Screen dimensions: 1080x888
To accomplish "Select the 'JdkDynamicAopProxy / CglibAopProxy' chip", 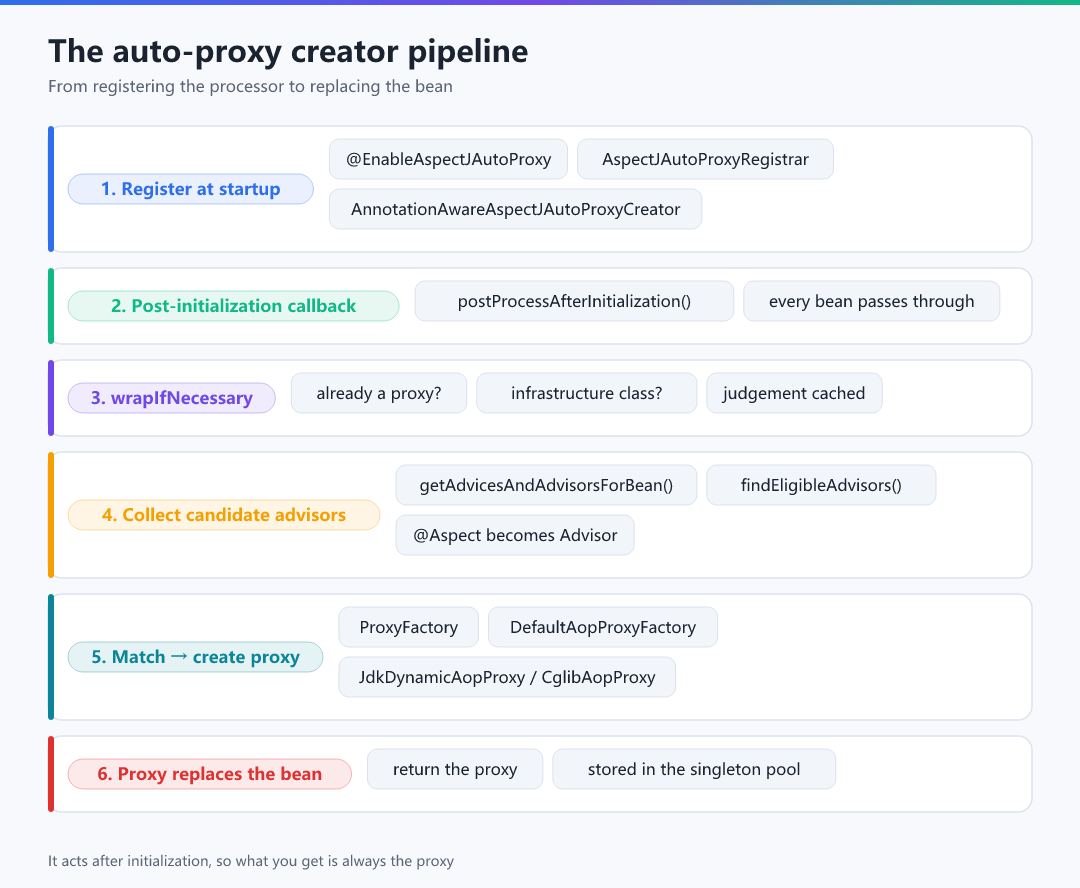I will (507, 678).
